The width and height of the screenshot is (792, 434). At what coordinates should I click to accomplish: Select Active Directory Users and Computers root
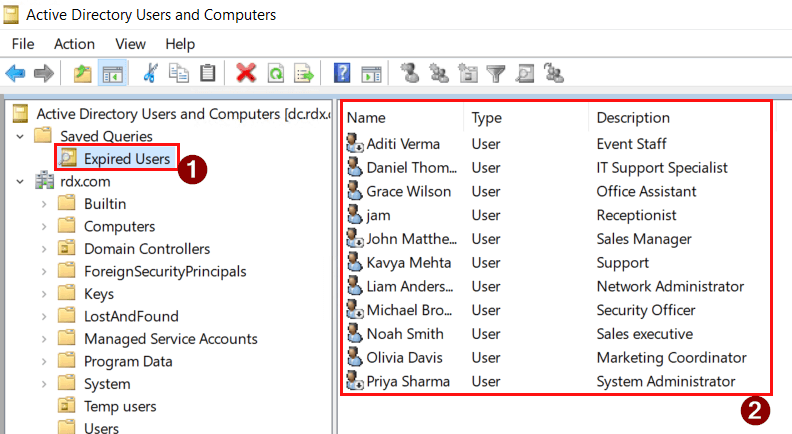click(x=183, y=114)
